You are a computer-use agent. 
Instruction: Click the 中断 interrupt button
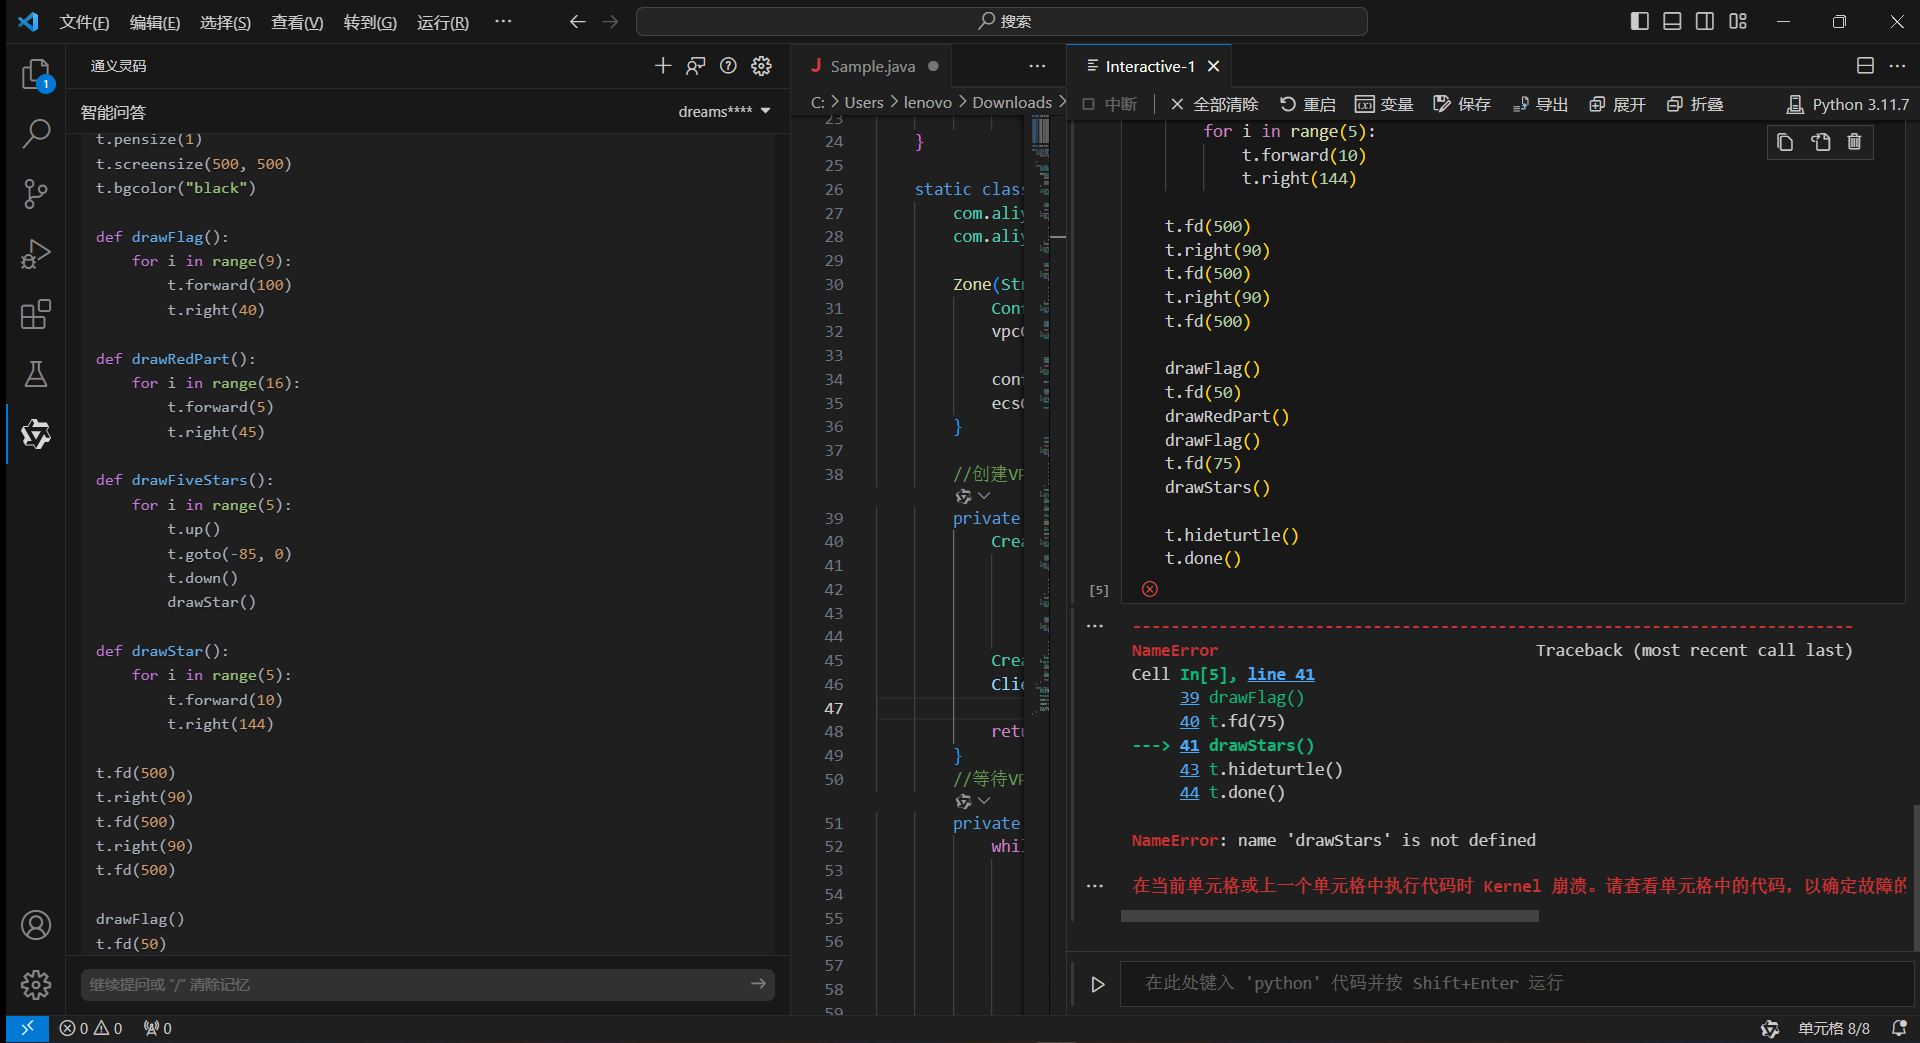(x=1109, y=104)
